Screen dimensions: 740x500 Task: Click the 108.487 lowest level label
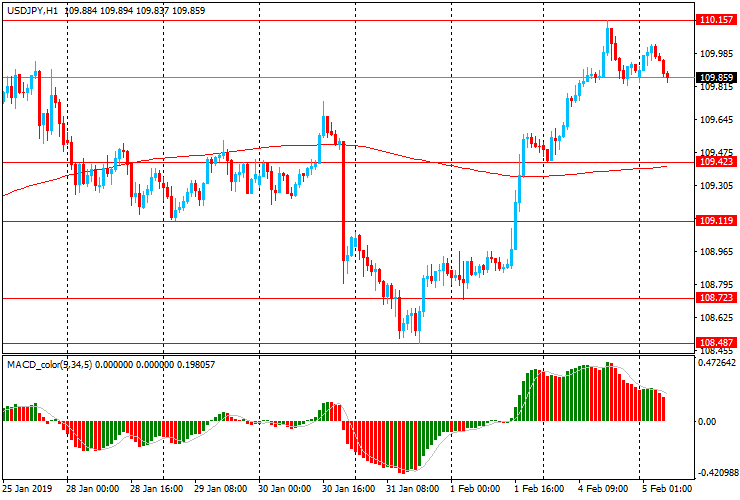tap(716, 342)
